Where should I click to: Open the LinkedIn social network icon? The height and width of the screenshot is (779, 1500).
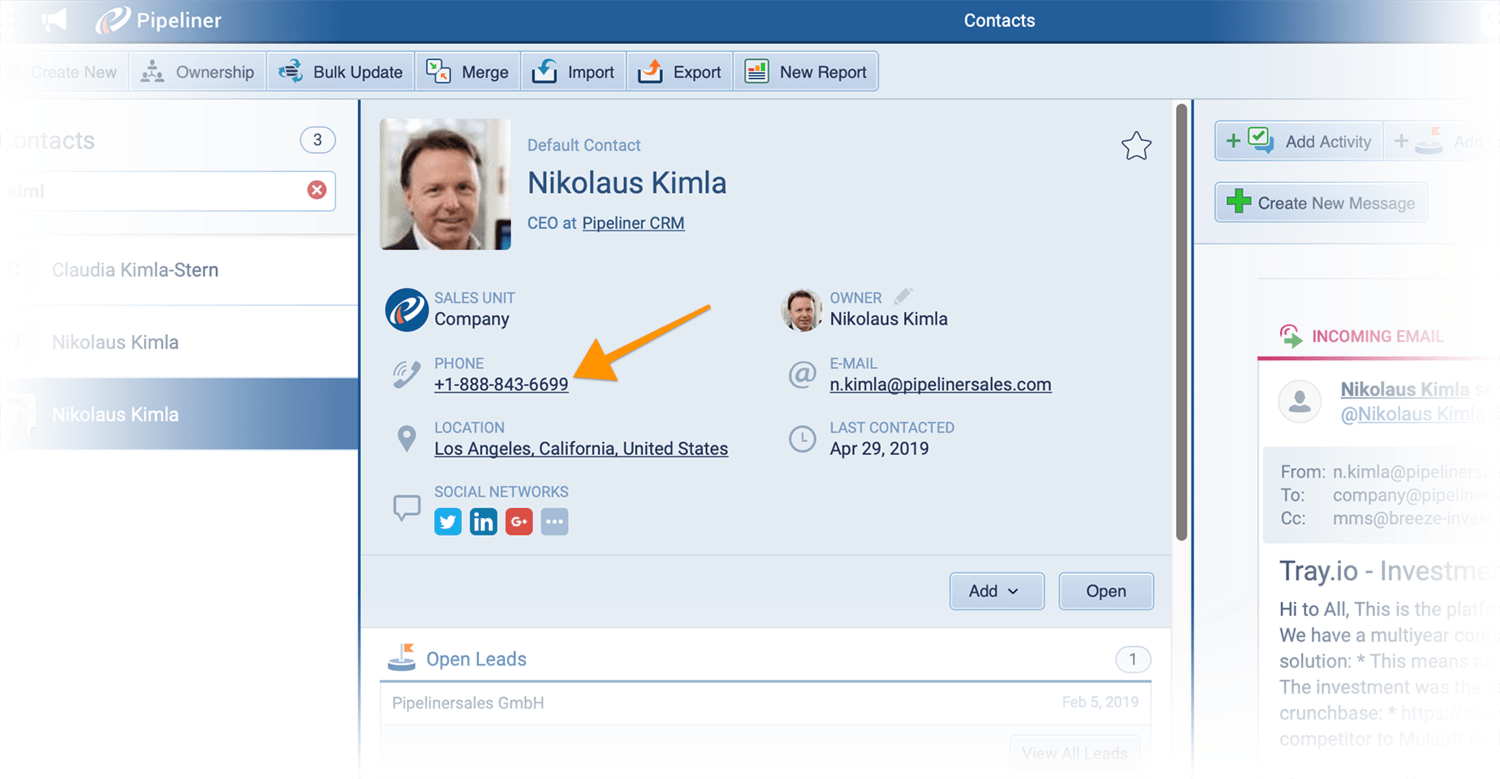[483, 521]
